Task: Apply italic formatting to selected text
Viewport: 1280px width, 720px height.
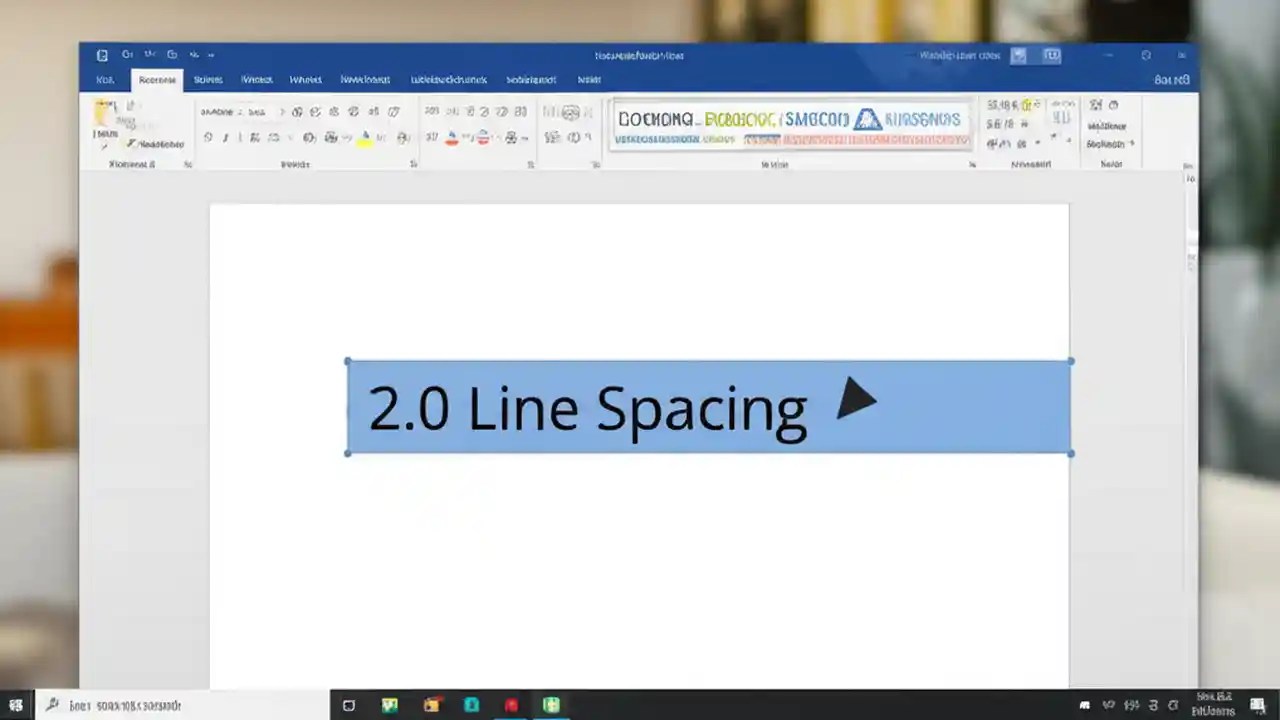Action: click(224, 137)
